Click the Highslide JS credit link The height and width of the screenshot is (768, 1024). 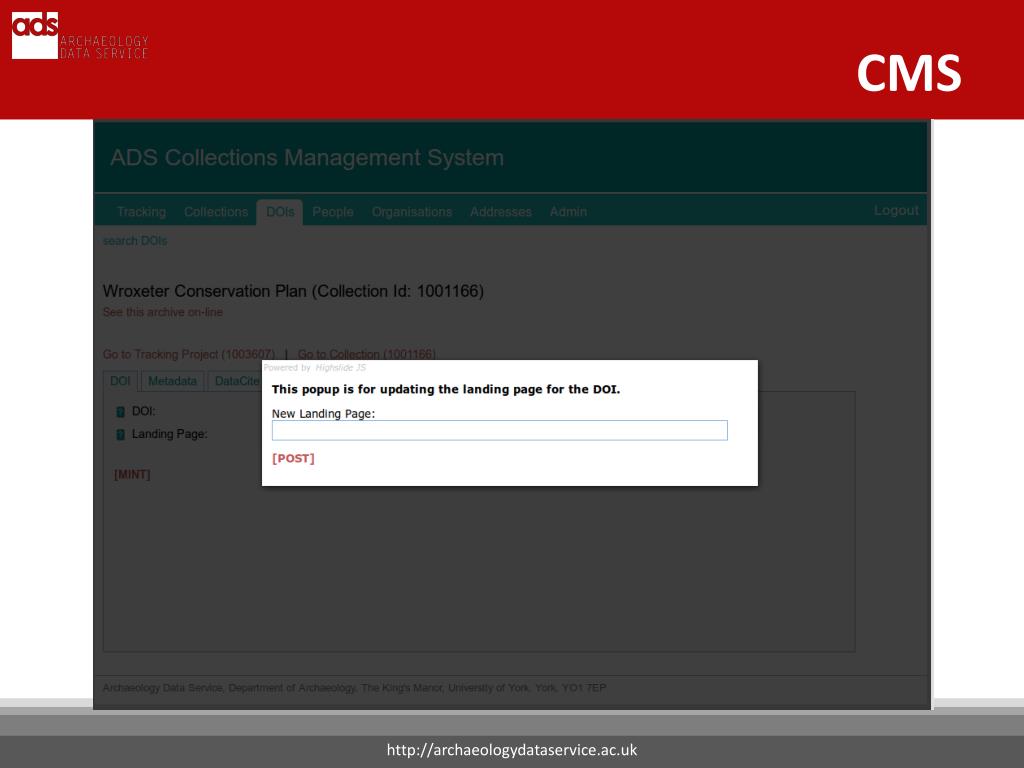point(340,368)
